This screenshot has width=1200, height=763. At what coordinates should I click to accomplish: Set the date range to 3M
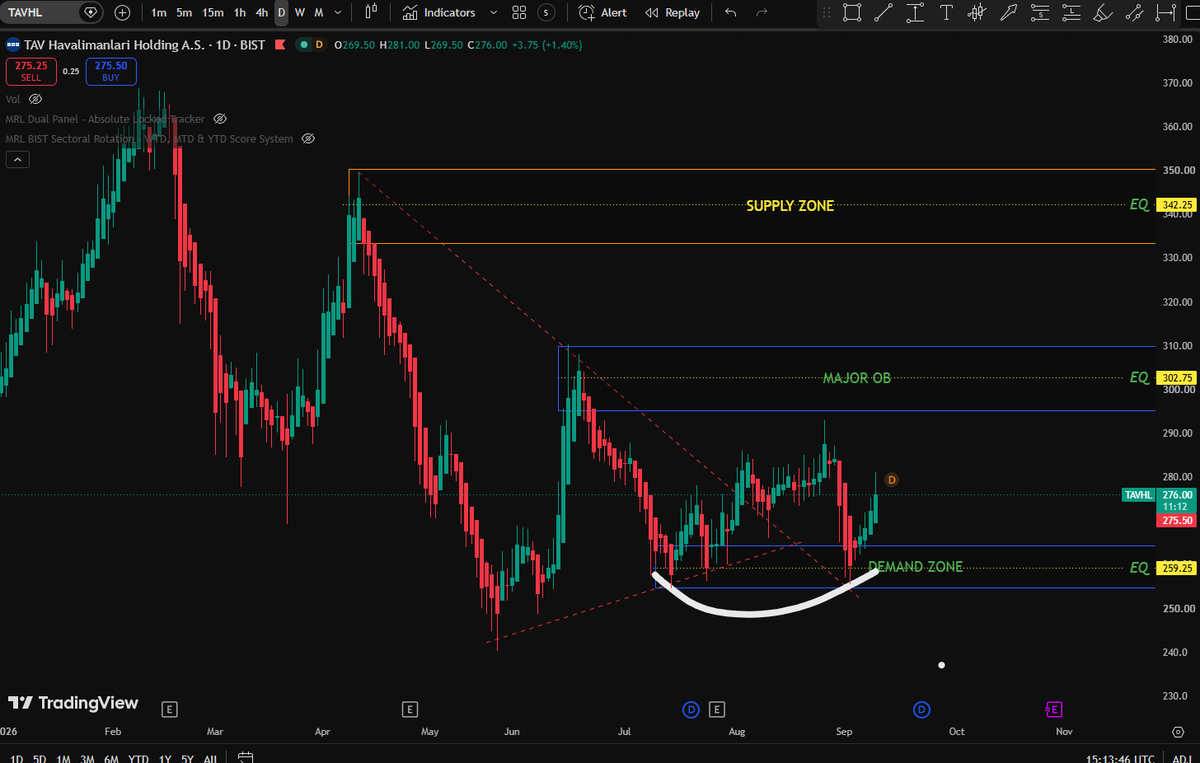pos(88,759)
